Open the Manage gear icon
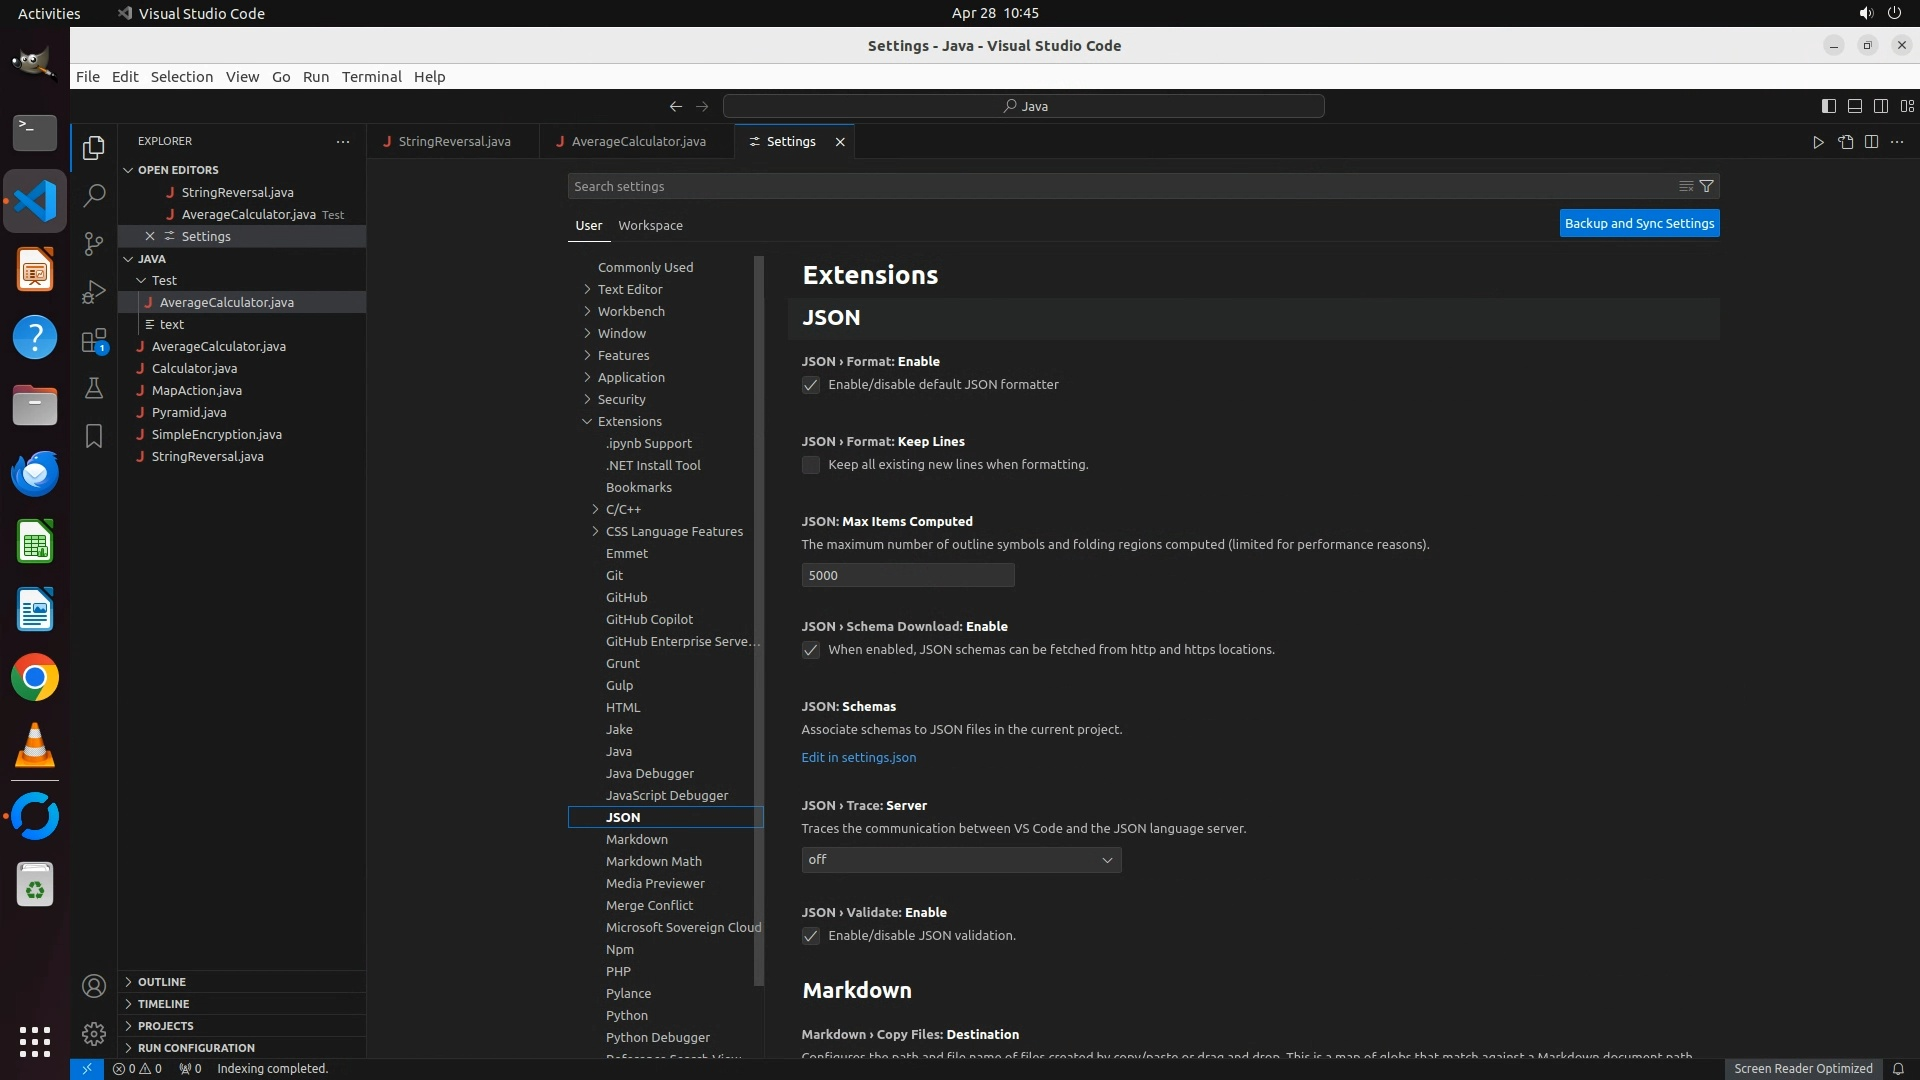 [94, 1033]
